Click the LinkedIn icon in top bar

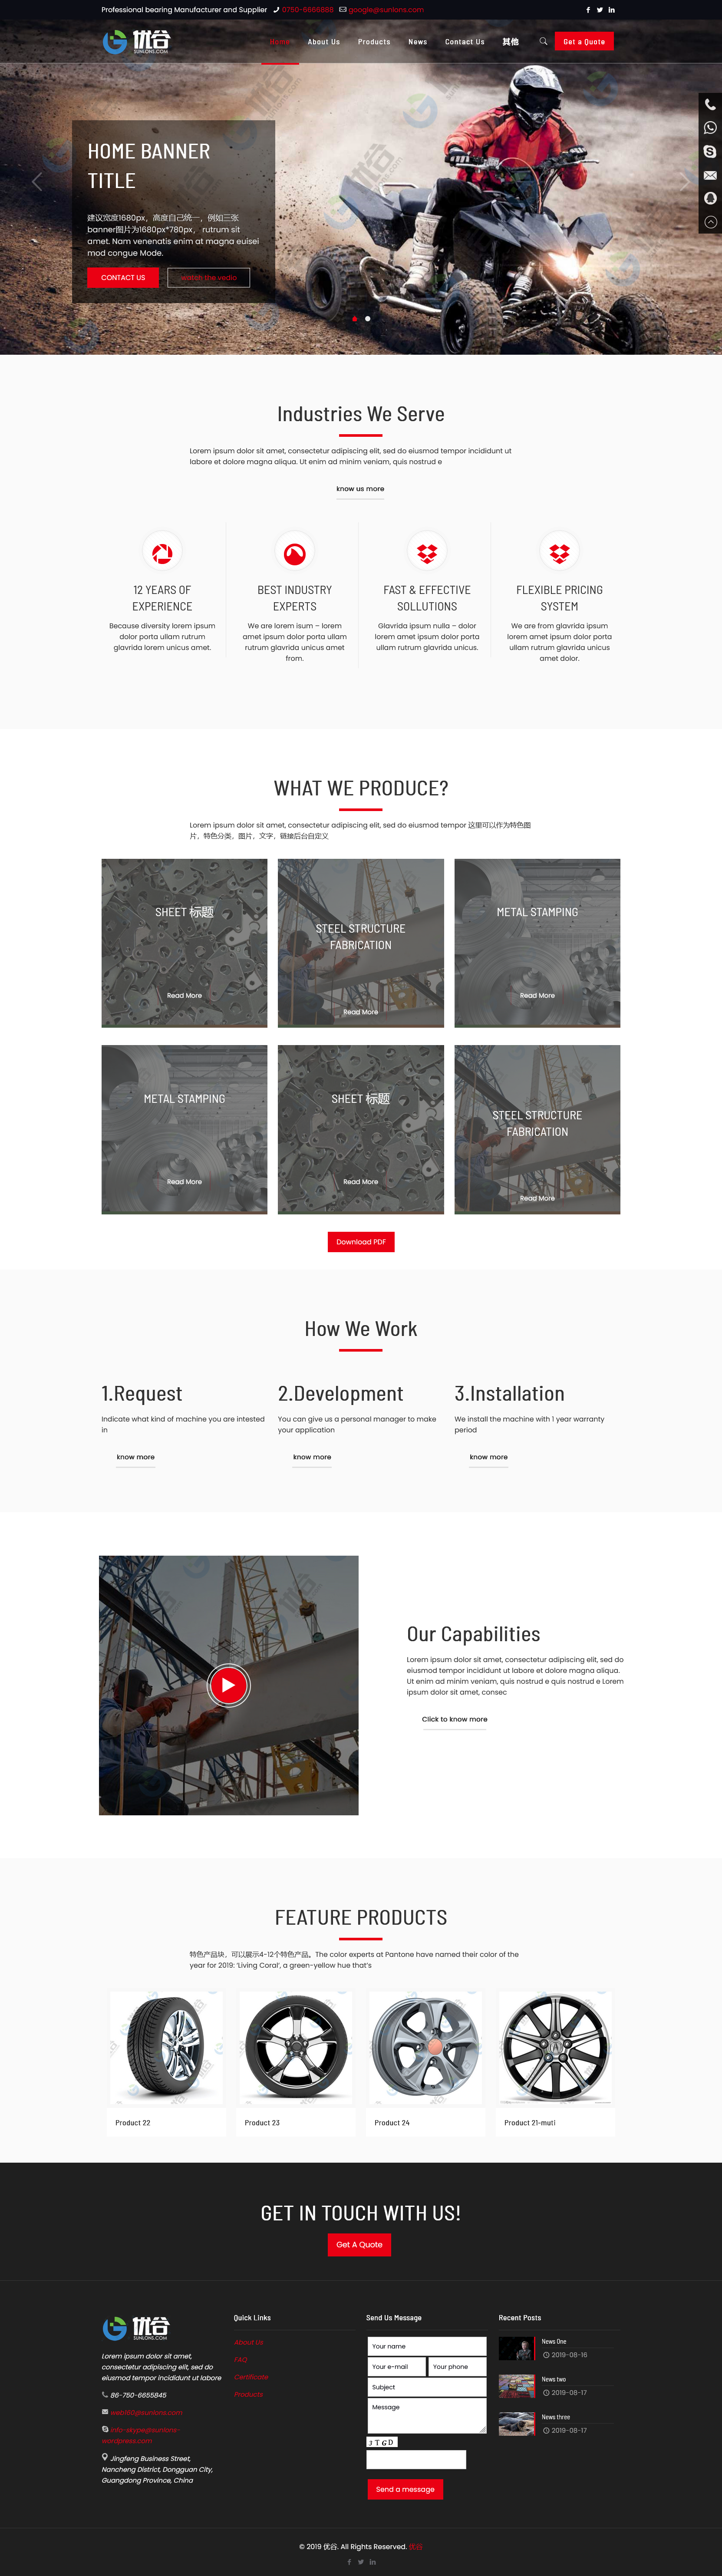612,10
